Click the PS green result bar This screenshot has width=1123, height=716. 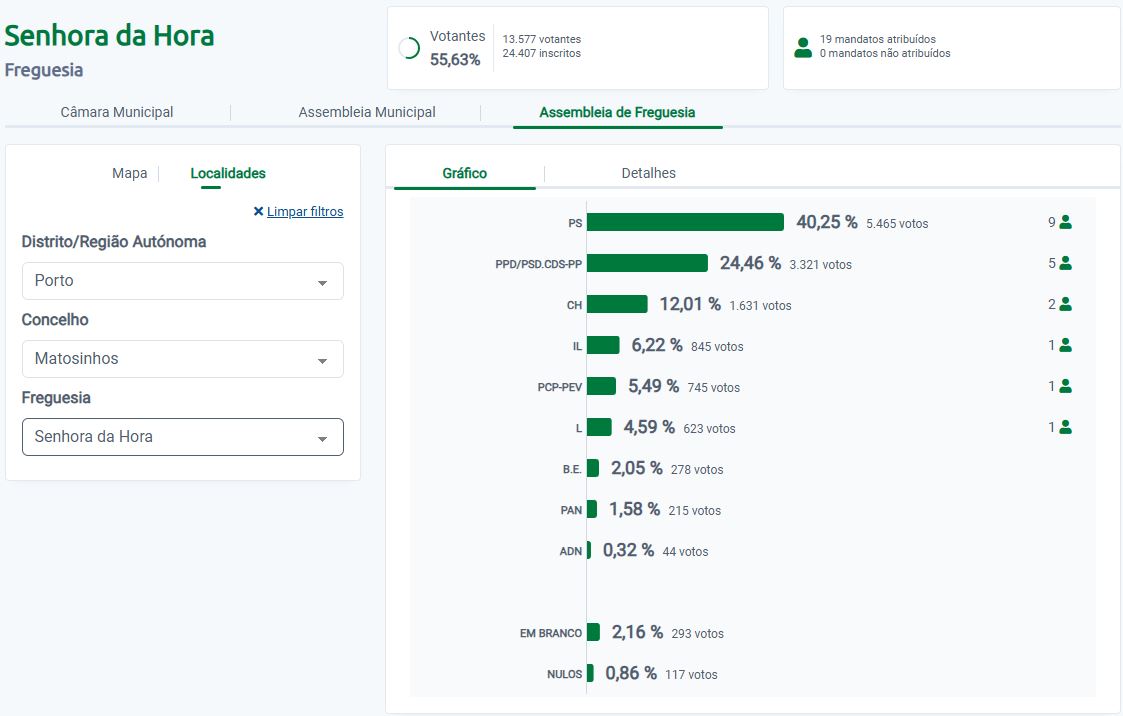click(685, 222)
